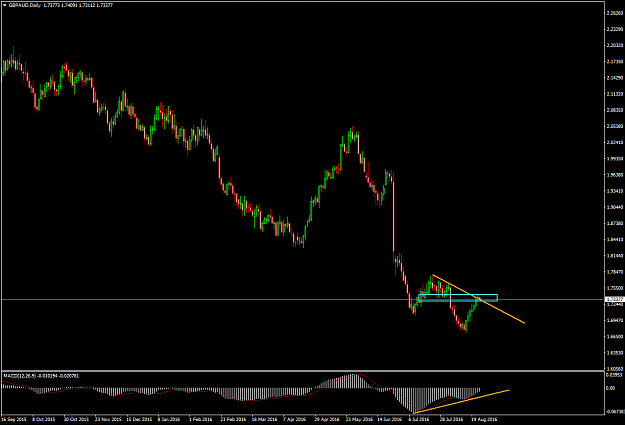Click the GBPAUD,Daily chart title text

(24, 6)
